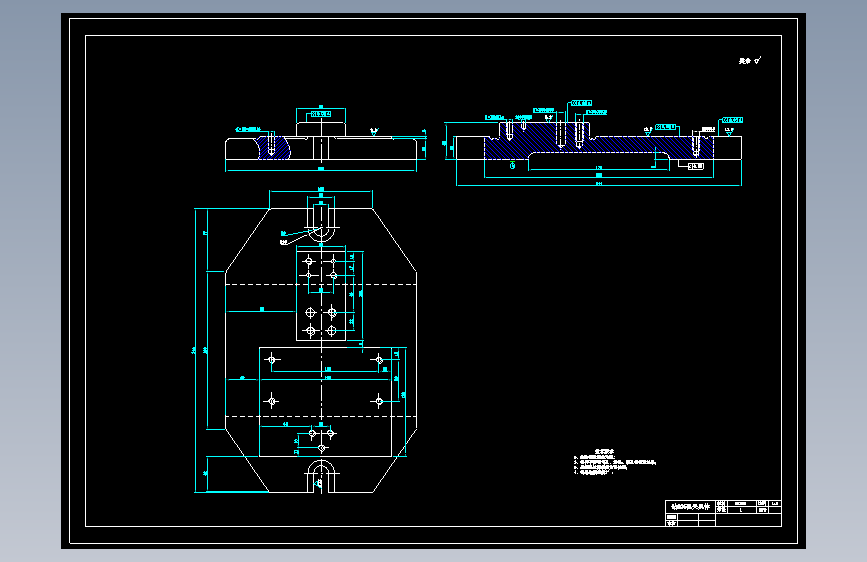Select the bottom U-shaped slot in plan view
The height and width of the screenshot is (562, 867).
(321, 476)
